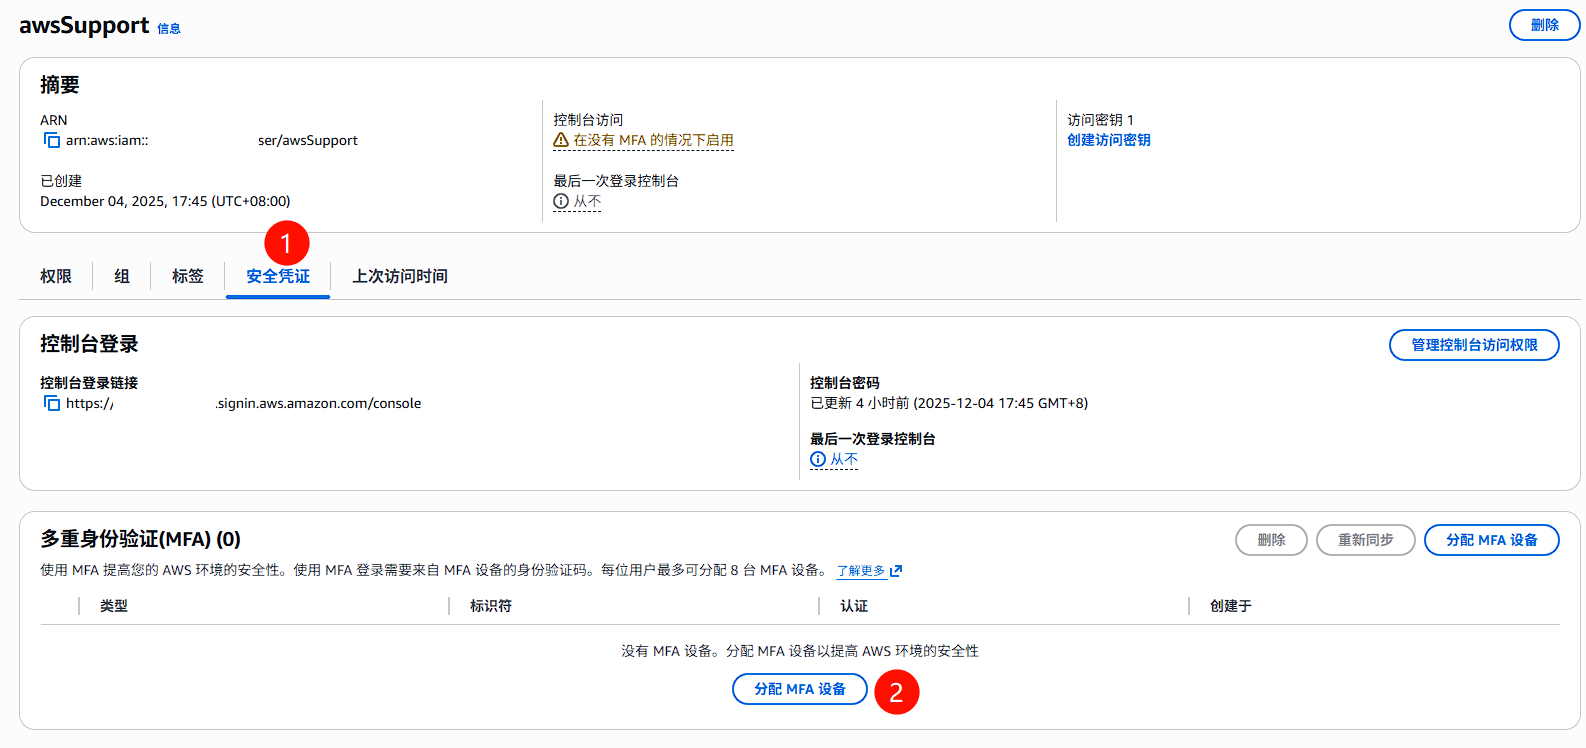The width and height of the screenshot is (1586, 748).
Task: Click the 没有 MFA 设备 empty message
Action: tap(800, 651)
